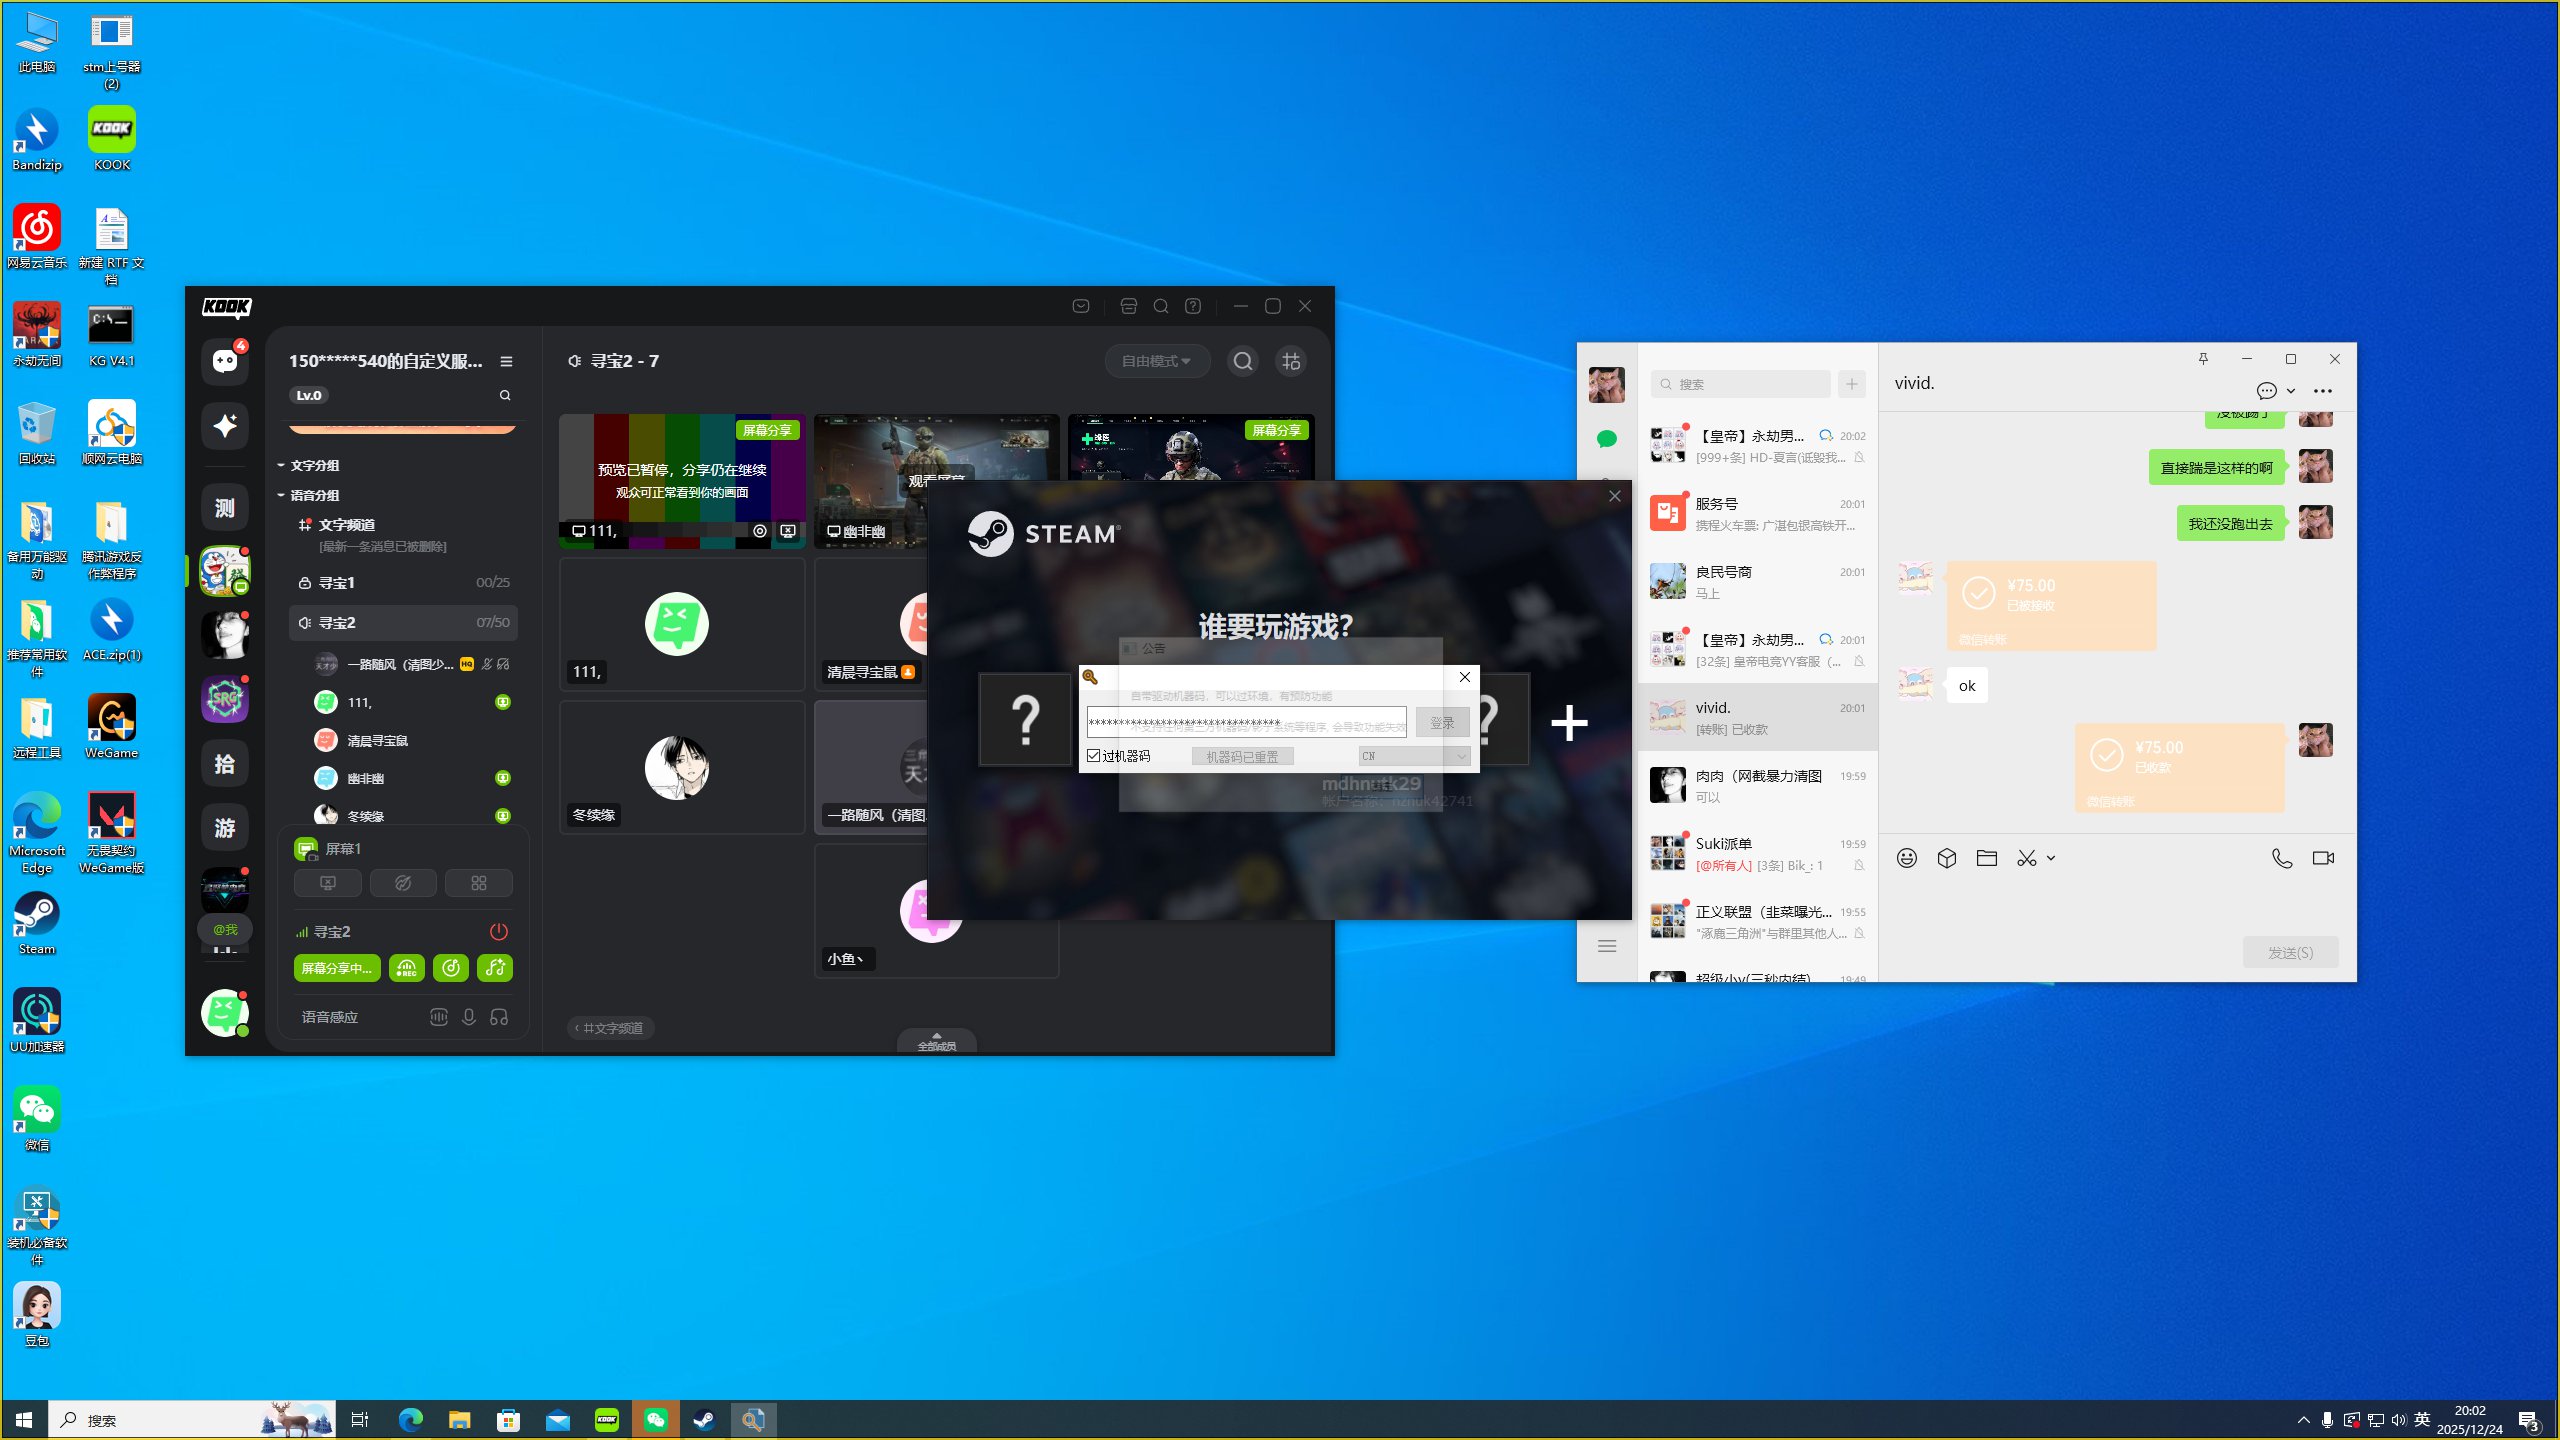Open the WeChat file folder icon
Image resolution: width=2560 pixels, height=1440 pixels.
point(1986,858)
